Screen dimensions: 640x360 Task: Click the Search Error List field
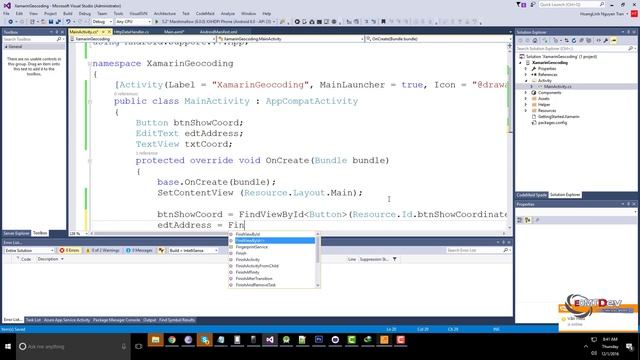(x=478, y=250)
